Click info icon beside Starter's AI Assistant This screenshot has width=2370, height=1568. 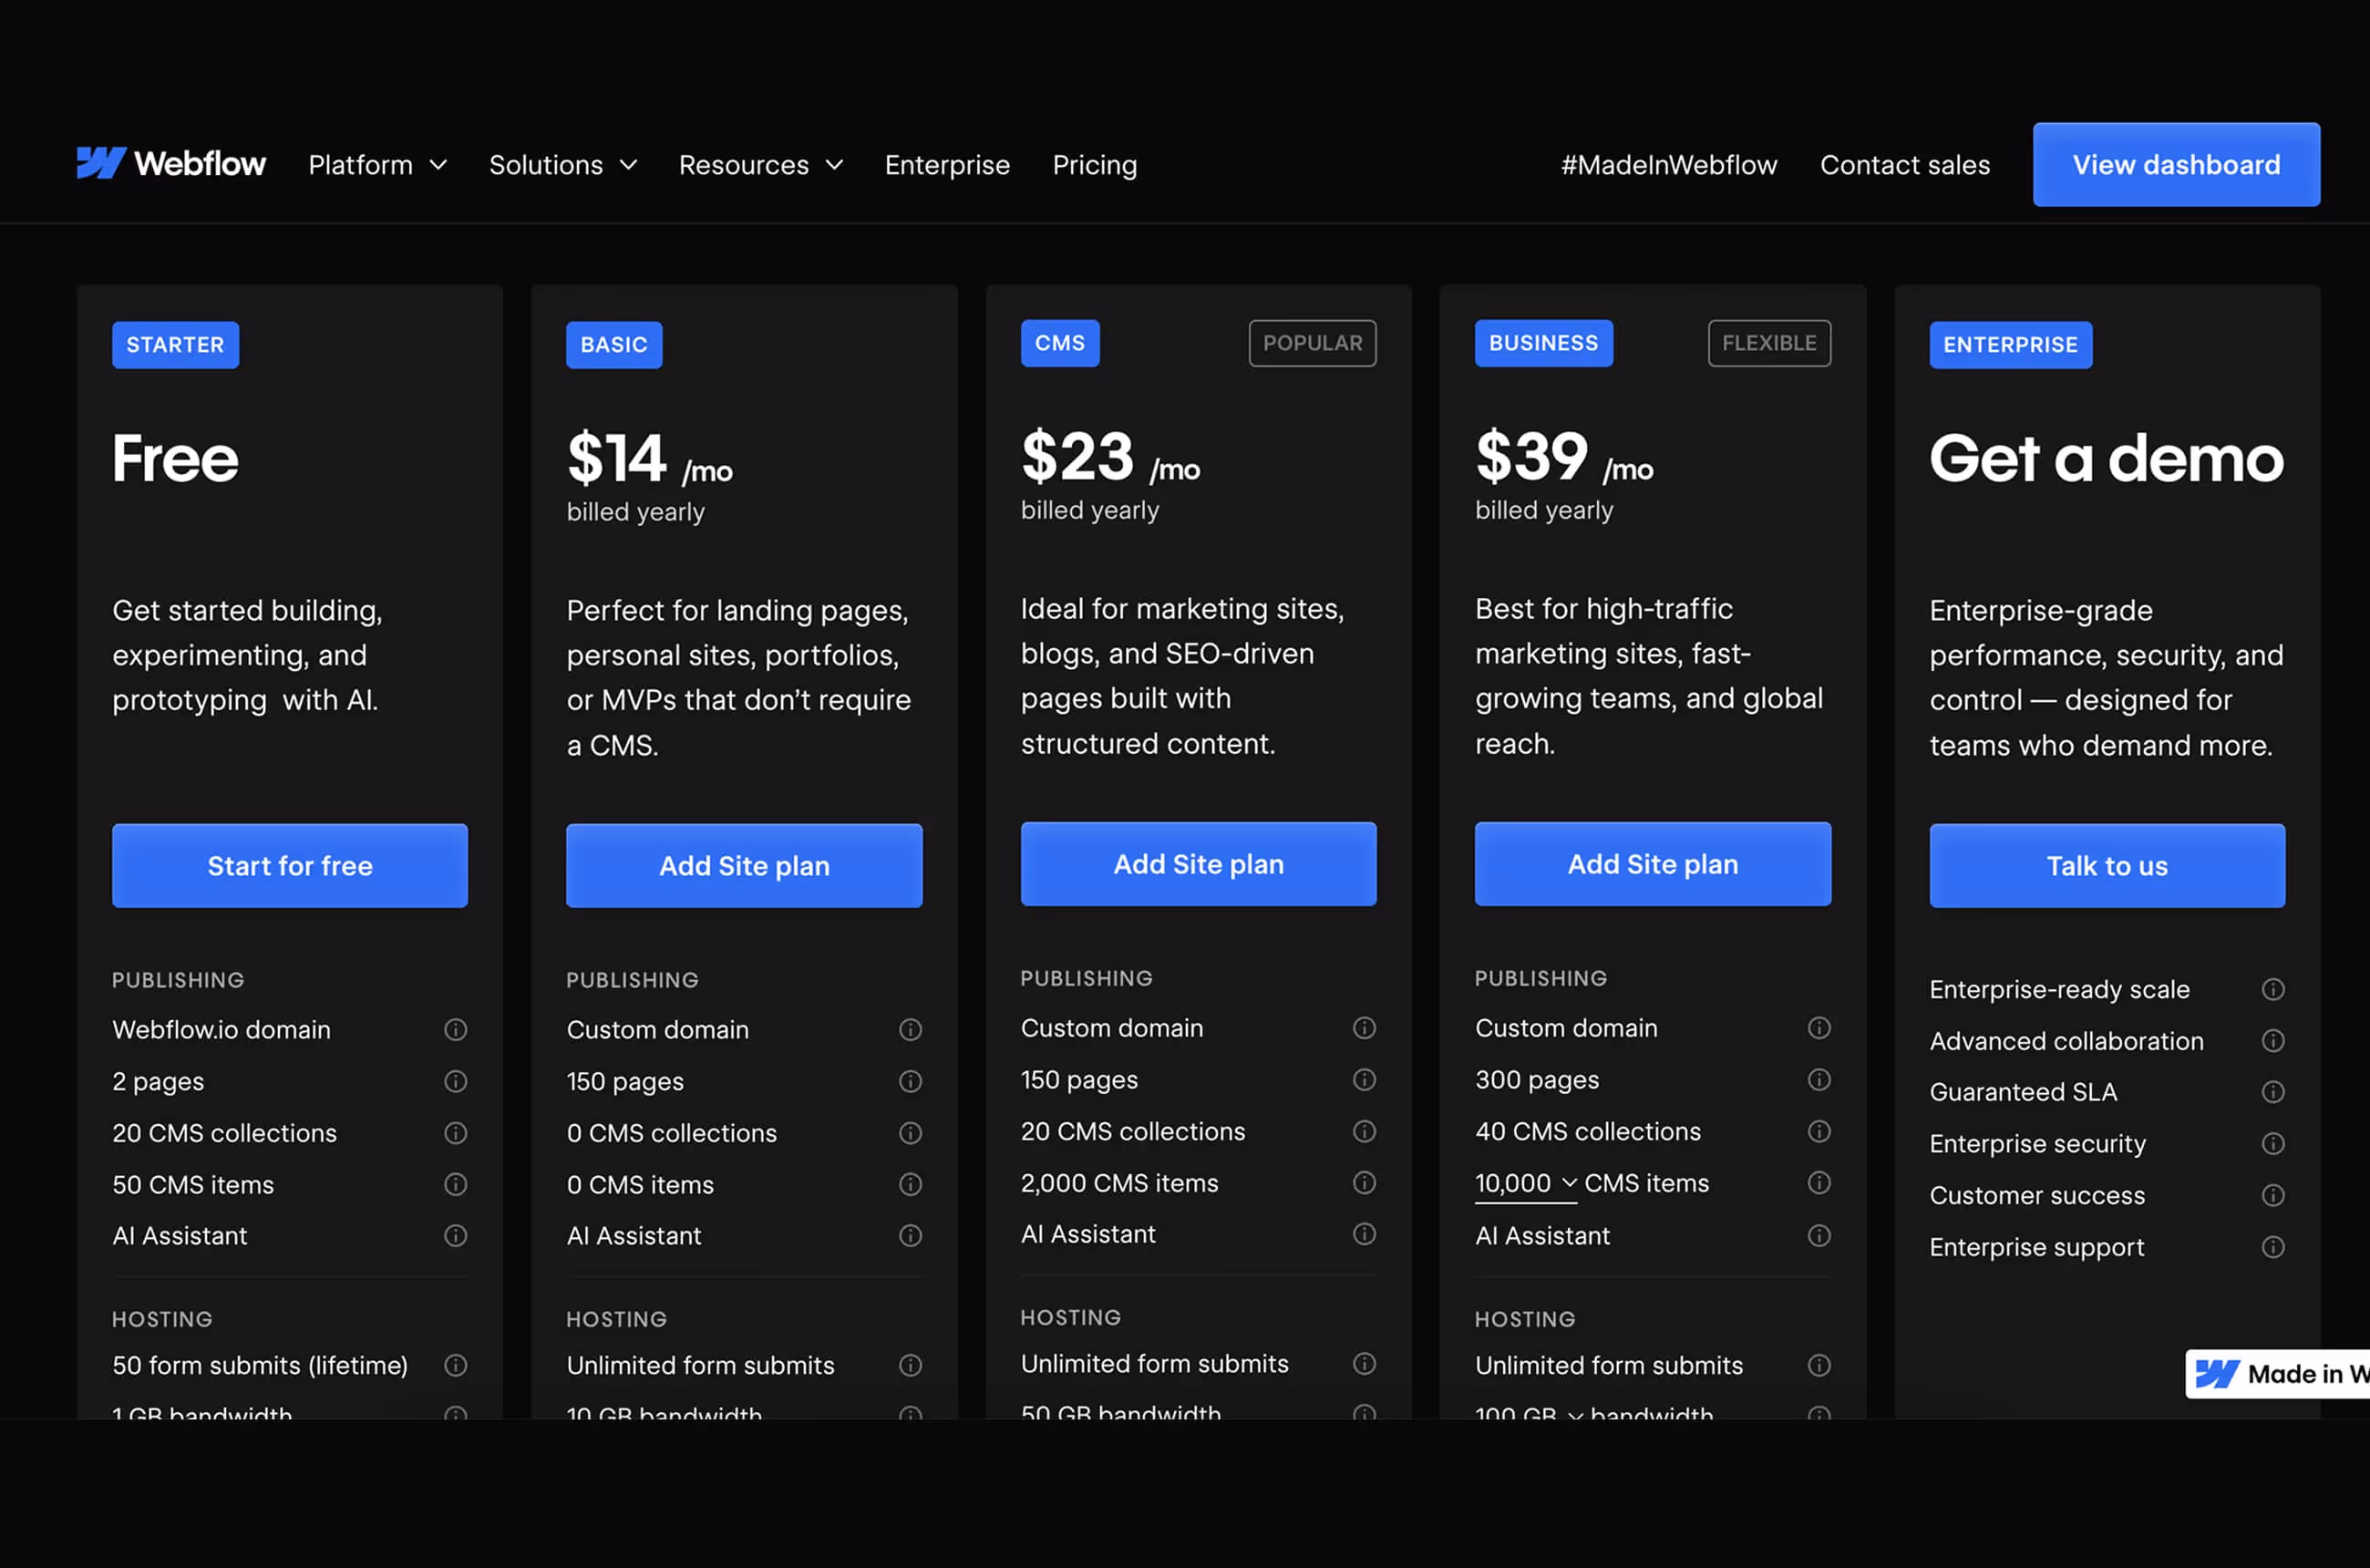[x=455, y=1236]
